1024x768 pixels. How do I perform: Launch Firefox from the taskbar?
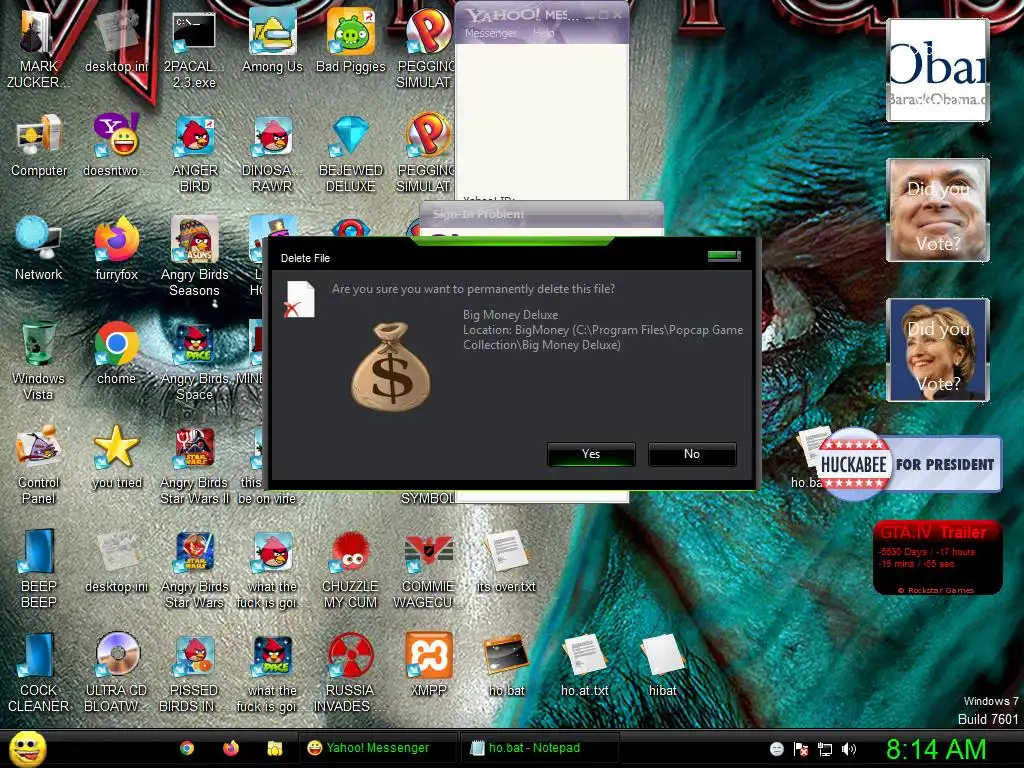pyautogui.click(x=231, y=748)
